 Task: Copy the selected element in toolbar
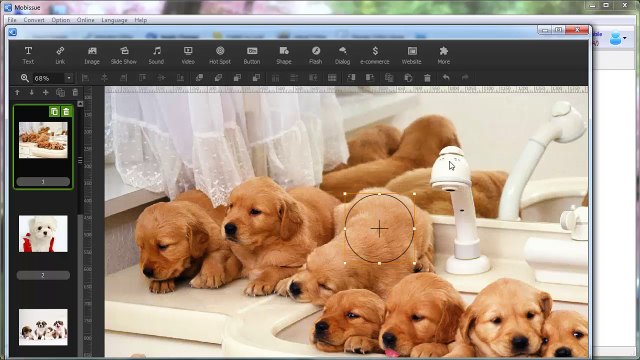point(389,78)
